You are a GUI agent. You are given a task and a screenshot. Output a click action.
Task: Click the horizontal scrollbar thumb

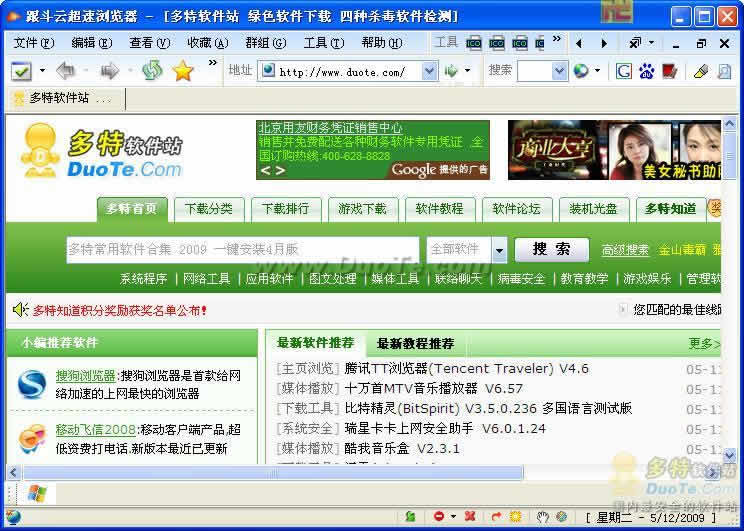pyautogui.click(x=273, y=473)
